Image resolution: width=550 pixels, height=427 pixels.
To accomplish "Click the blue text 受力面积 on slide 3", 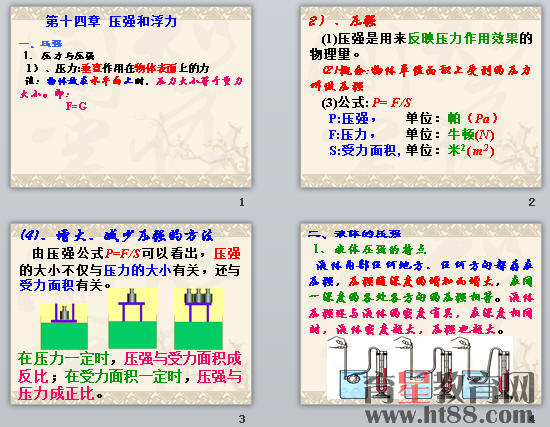I will point(47,285).
